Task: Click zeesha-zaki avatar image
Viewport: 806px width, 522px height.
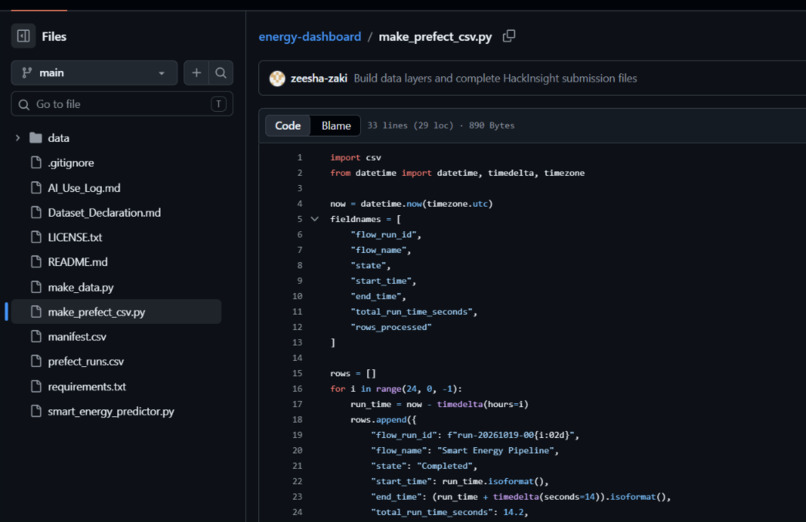Action: click(x=278, y=78)
